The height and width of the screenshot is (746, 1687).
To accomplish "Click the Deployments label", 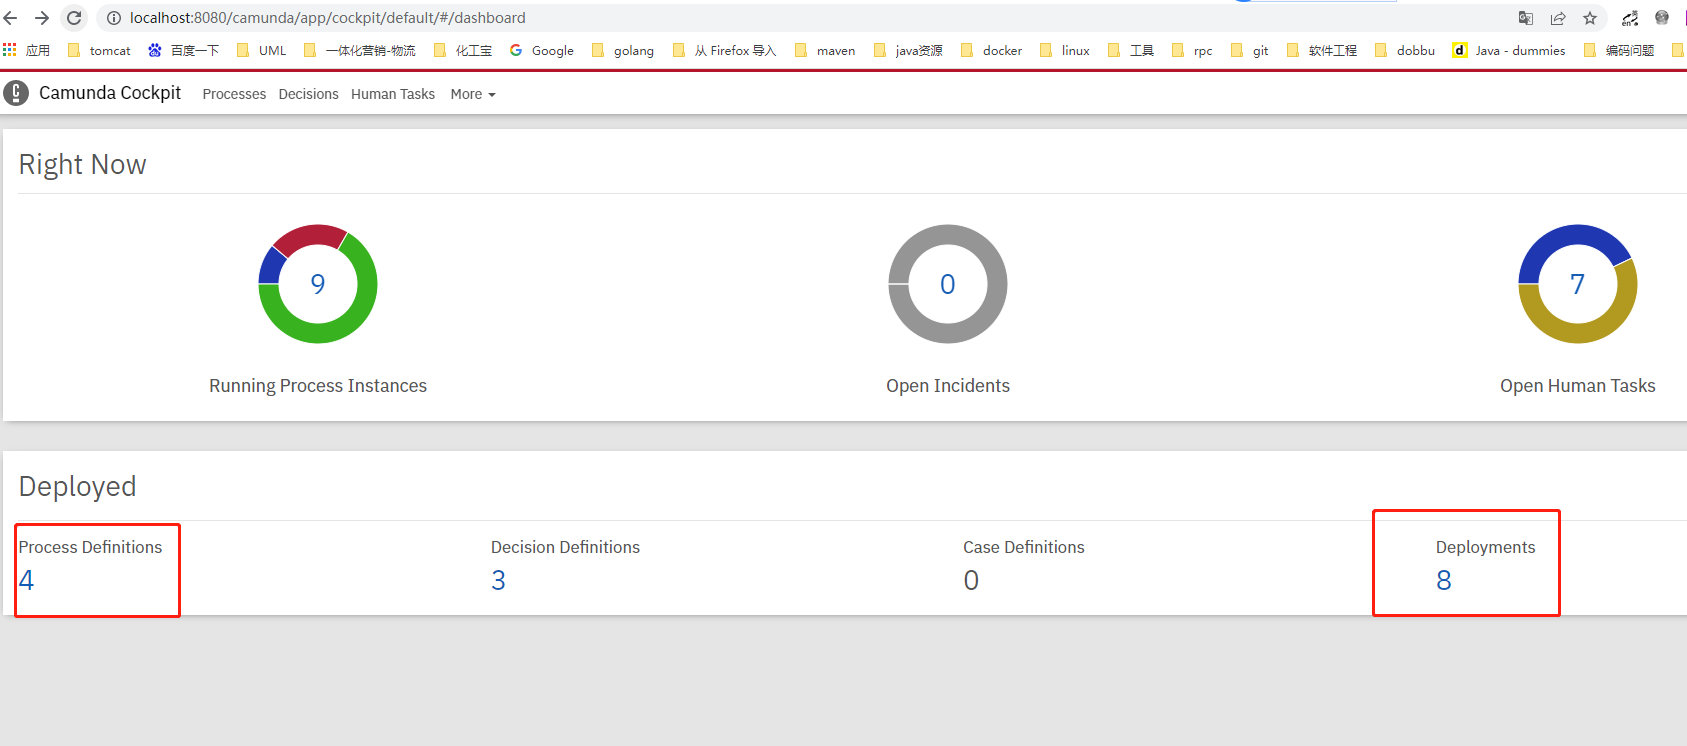I will click(x=1485, y=547).
